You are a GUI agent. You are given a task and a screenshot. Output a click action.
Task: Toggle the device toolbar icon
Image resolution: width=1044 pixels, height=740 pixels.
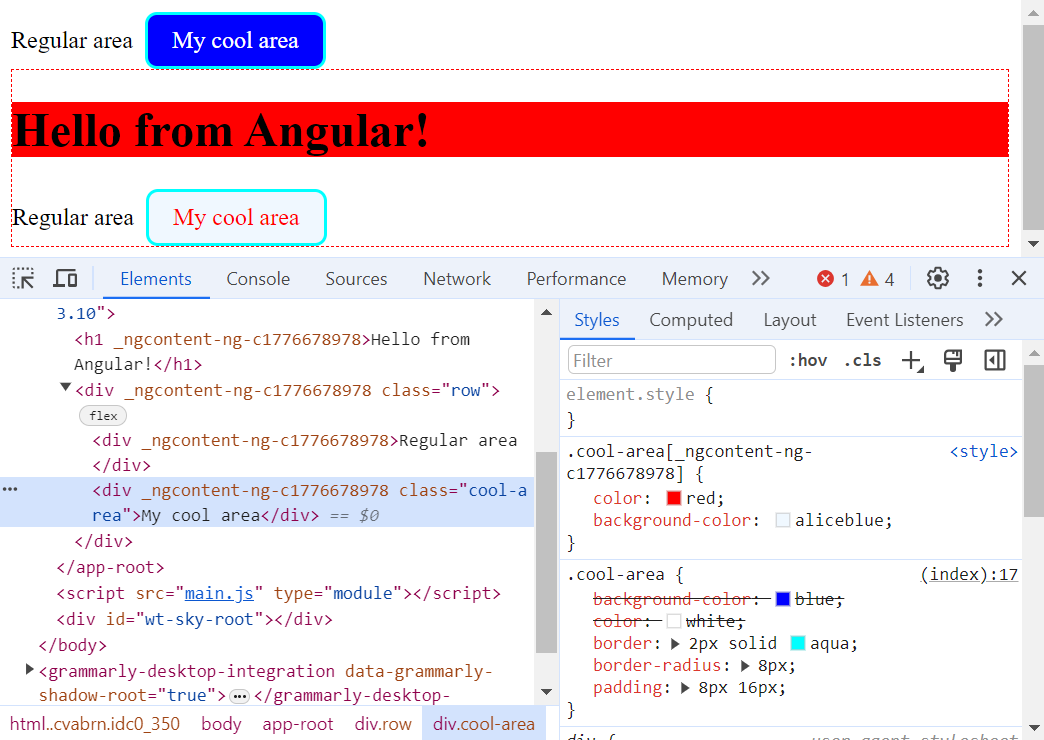point(65,278)
